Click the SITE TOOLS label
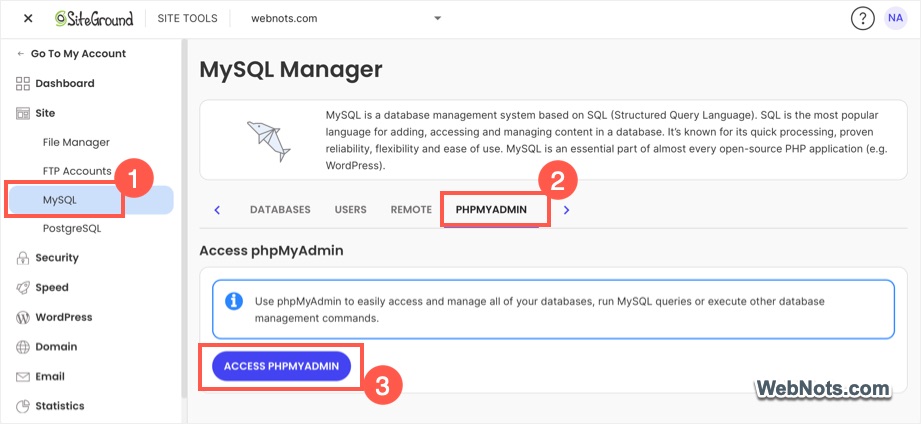921x424 pixels. [x=187, y=18]
